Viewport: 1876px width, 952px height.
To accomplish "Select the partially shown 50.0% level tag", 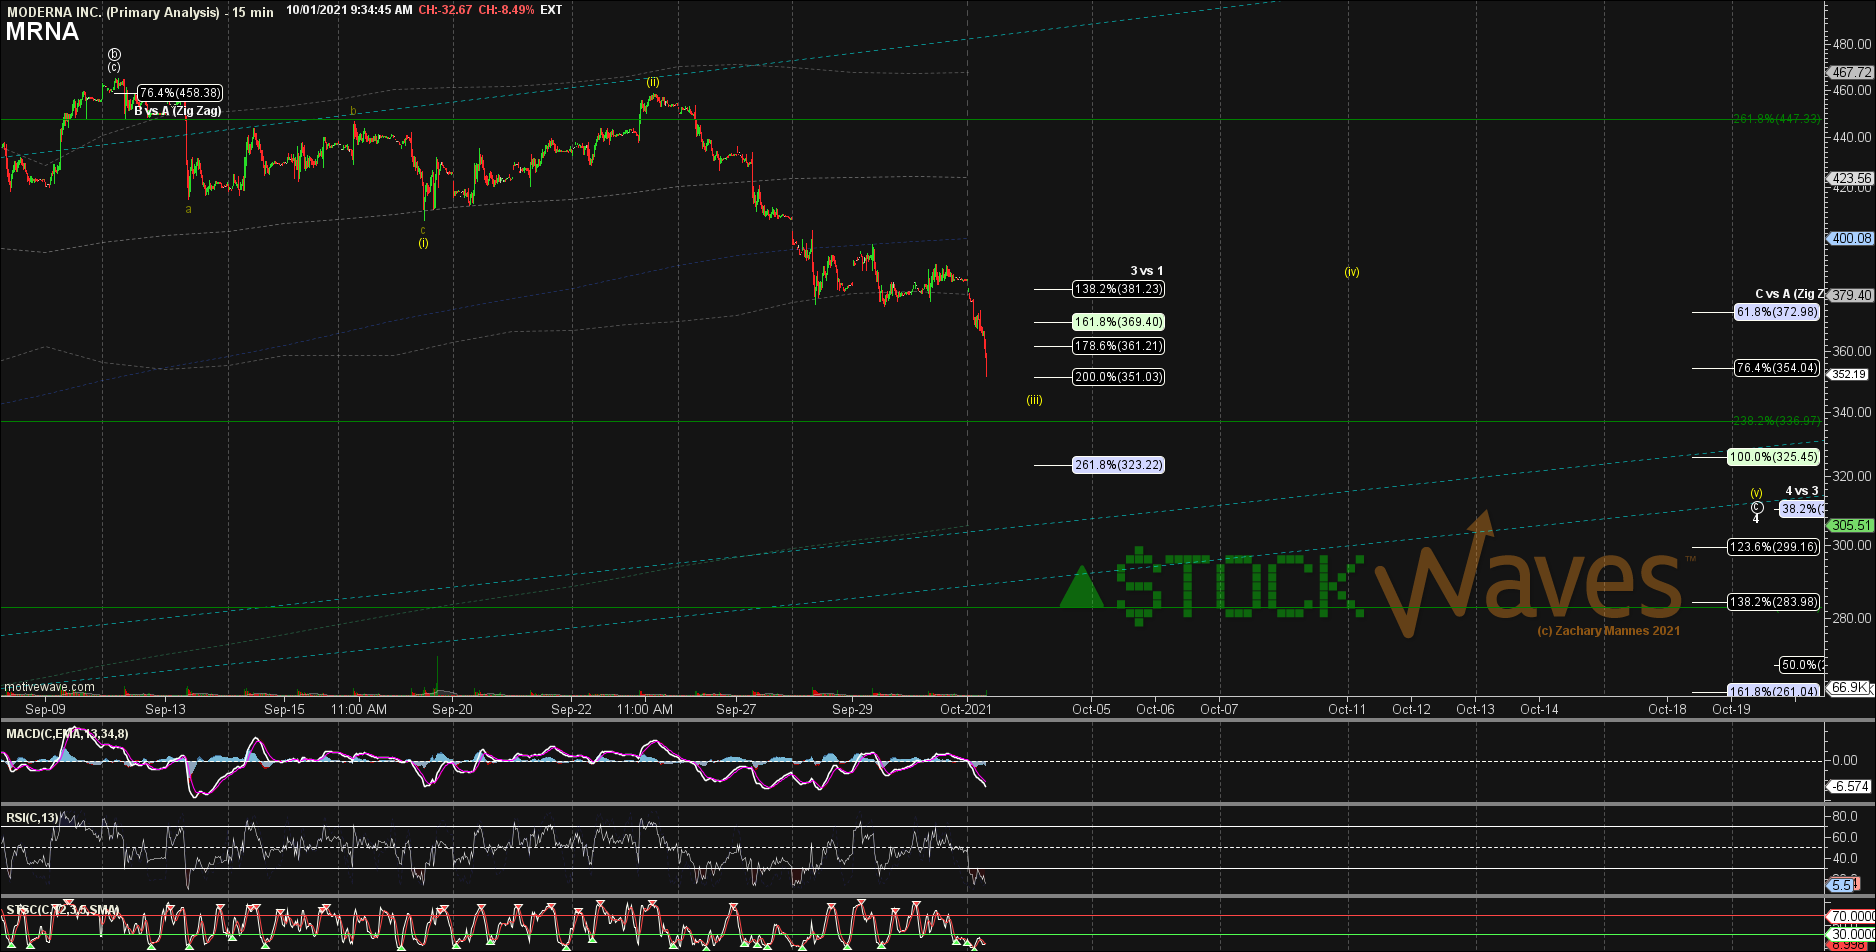I will [x=1801, y=665].
